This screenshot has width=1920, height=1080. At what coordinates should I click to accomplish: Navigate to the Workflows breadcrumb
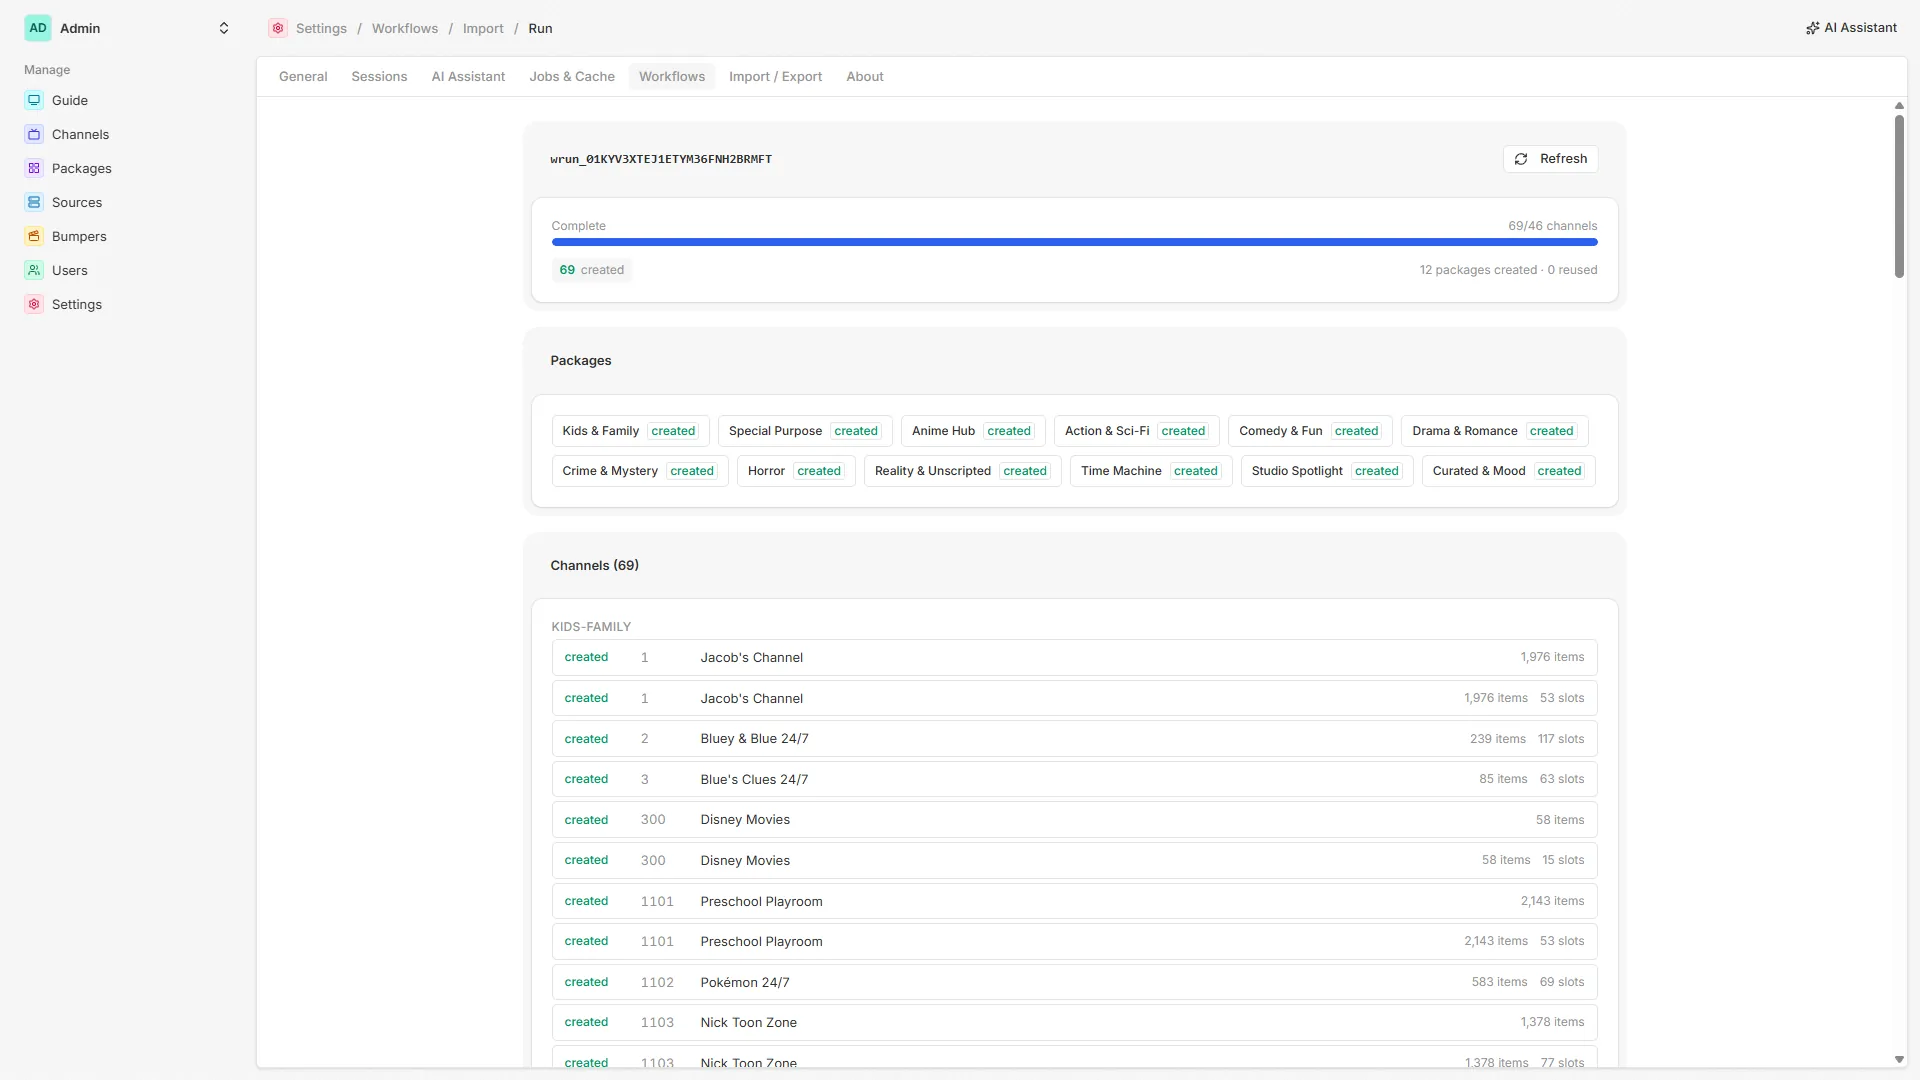405,28
